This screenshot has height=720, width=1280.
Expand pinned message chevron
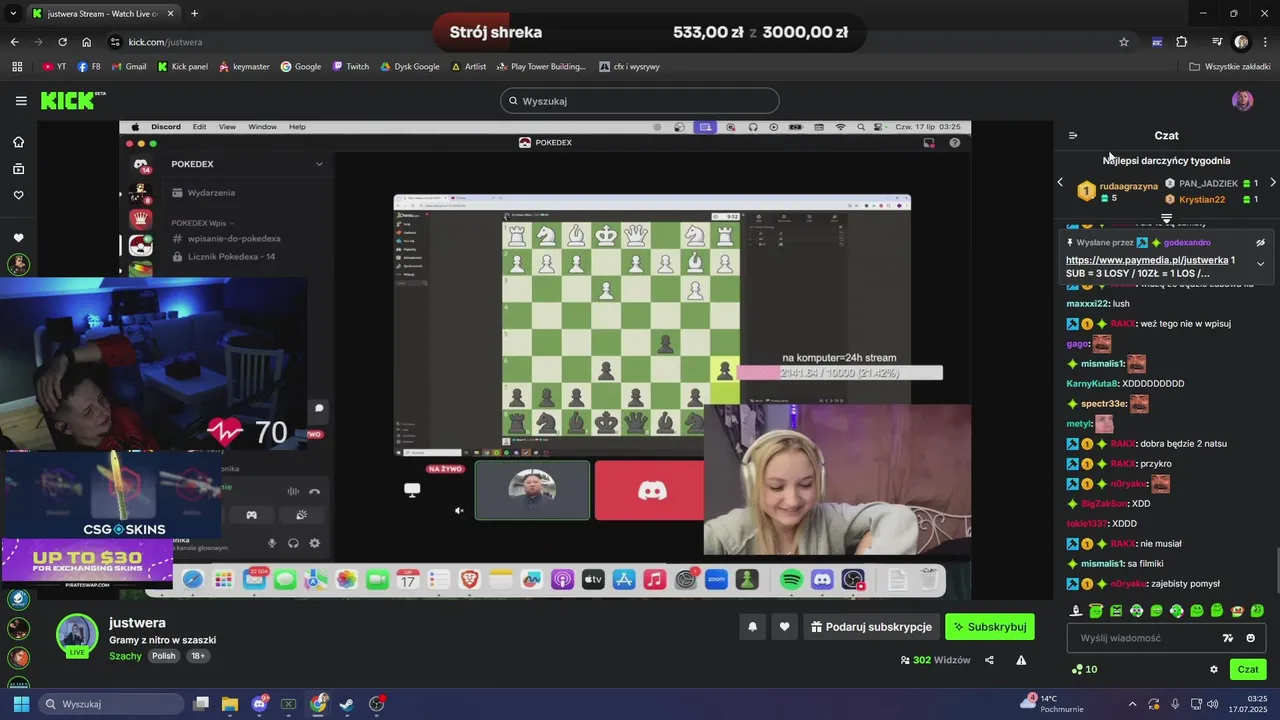coord(1260,264)
